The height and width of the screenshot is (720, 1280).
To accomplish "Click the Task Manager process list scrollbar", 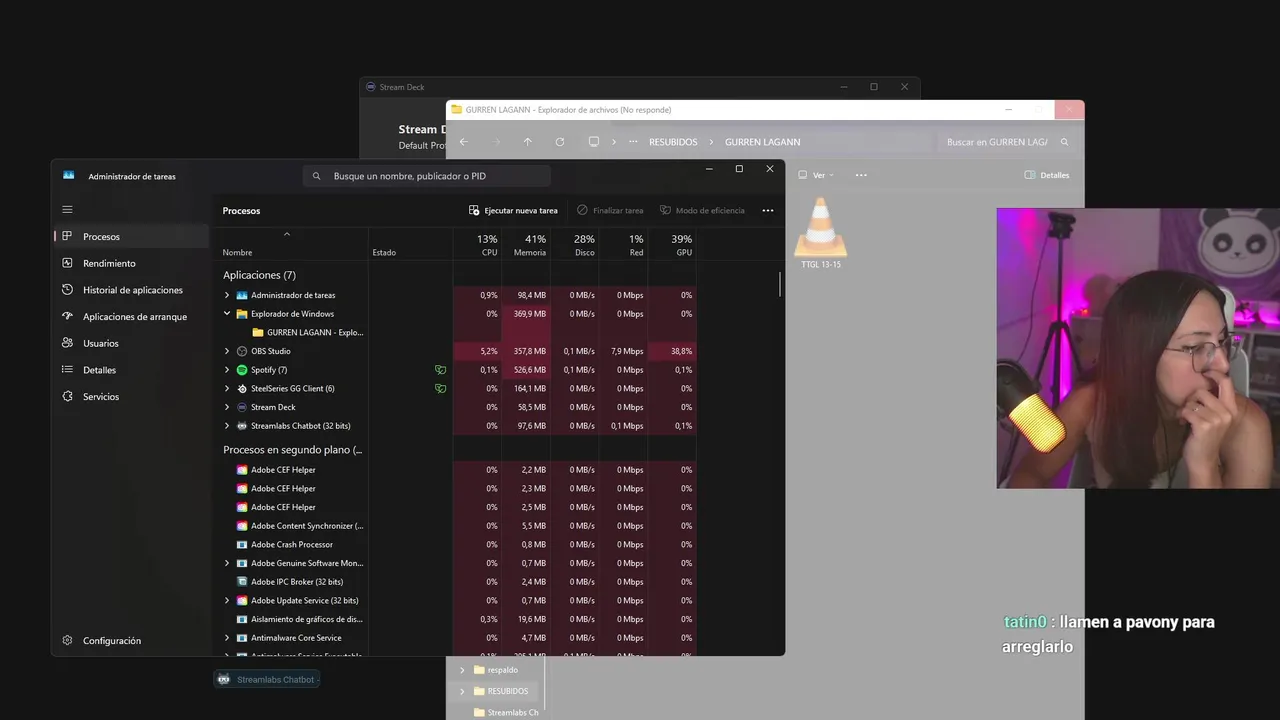I will (780, 283).
